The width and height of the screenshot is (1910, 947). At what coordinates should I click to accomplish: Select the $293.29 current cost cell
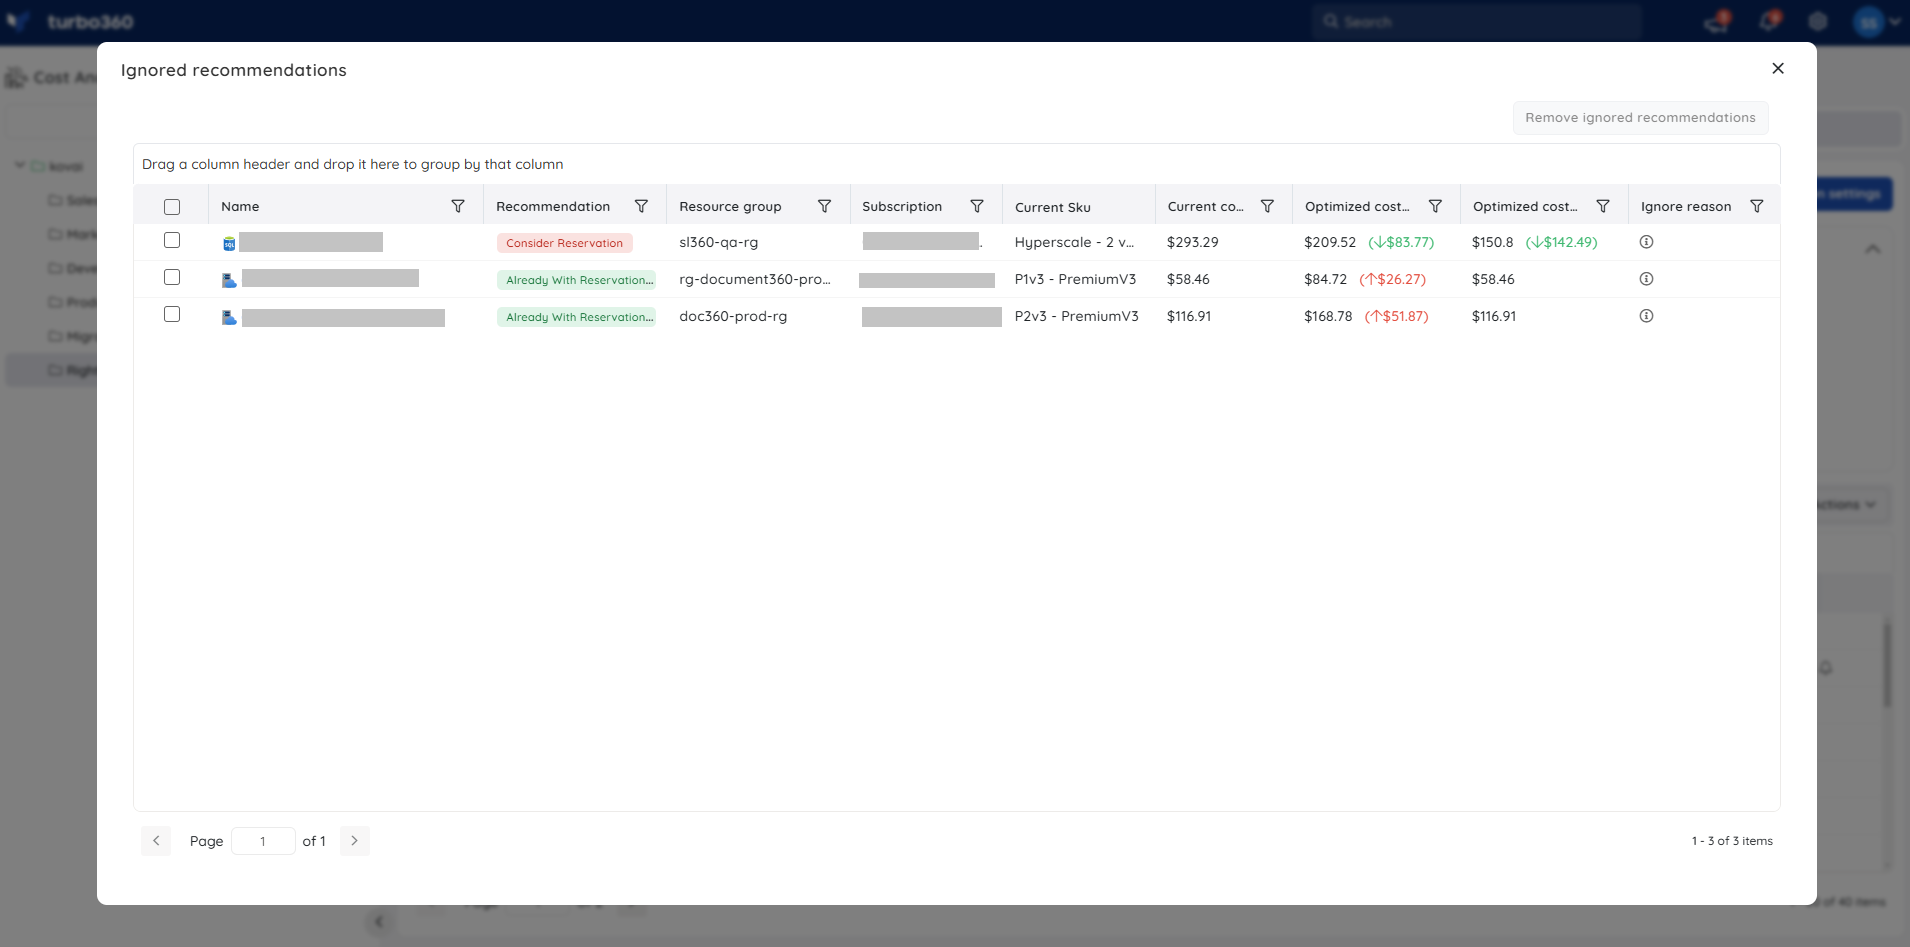tap(1193, 242)
